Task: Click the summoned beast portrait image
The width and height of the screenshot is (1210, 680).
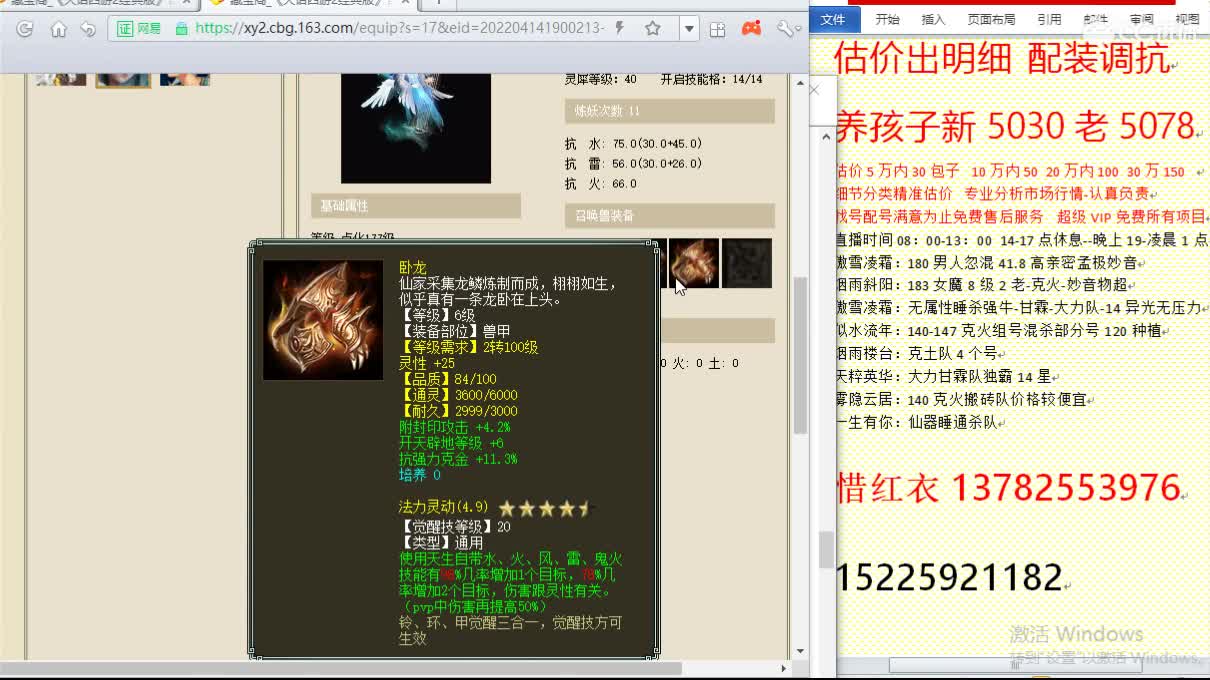Action: (416, 127)
